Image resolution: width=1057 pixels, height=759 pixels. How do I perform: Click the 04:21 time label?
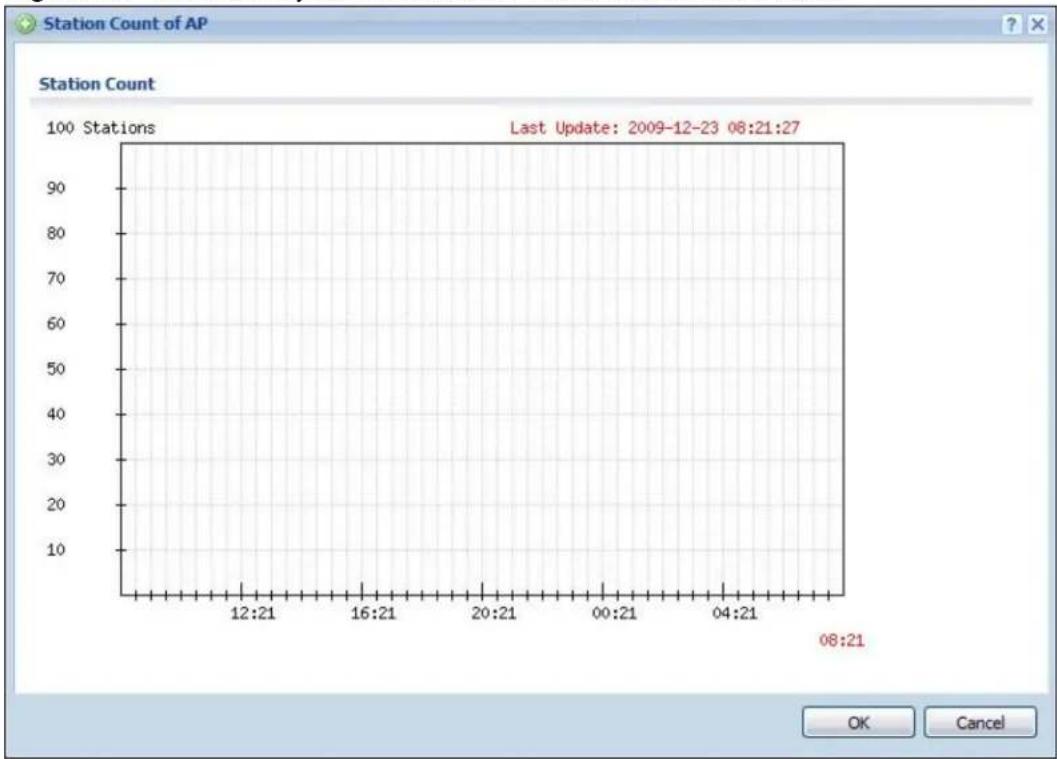735,613
